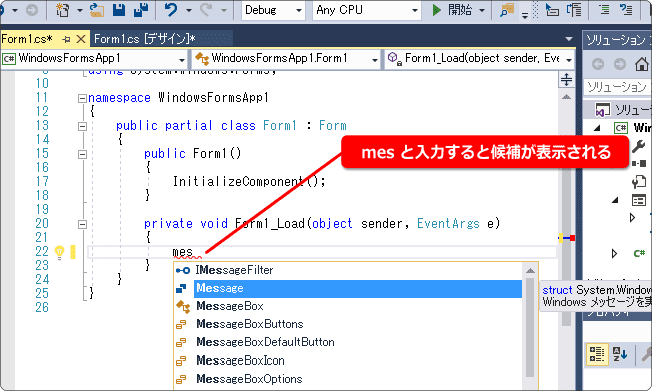652x391 pixels.
Task: Click the Save All toolbar icon
Action: tap(141, 10)
